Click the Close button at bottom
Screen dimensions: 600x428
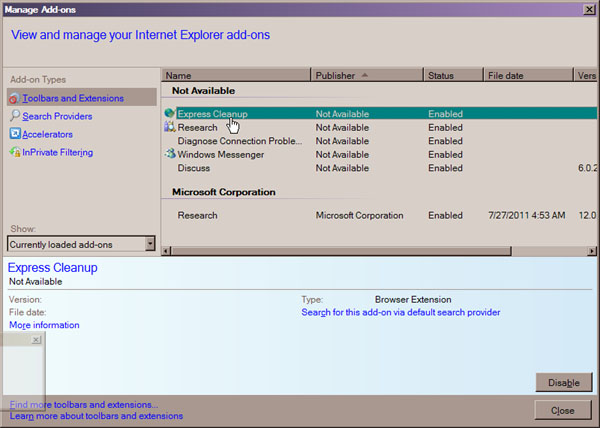(x=562, y=410)
